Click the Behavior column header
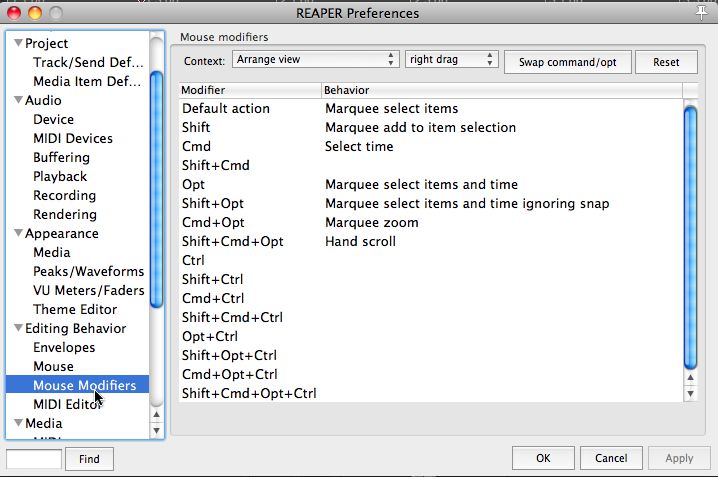Screen dimensions: 718x477 (x=502, y=90)
